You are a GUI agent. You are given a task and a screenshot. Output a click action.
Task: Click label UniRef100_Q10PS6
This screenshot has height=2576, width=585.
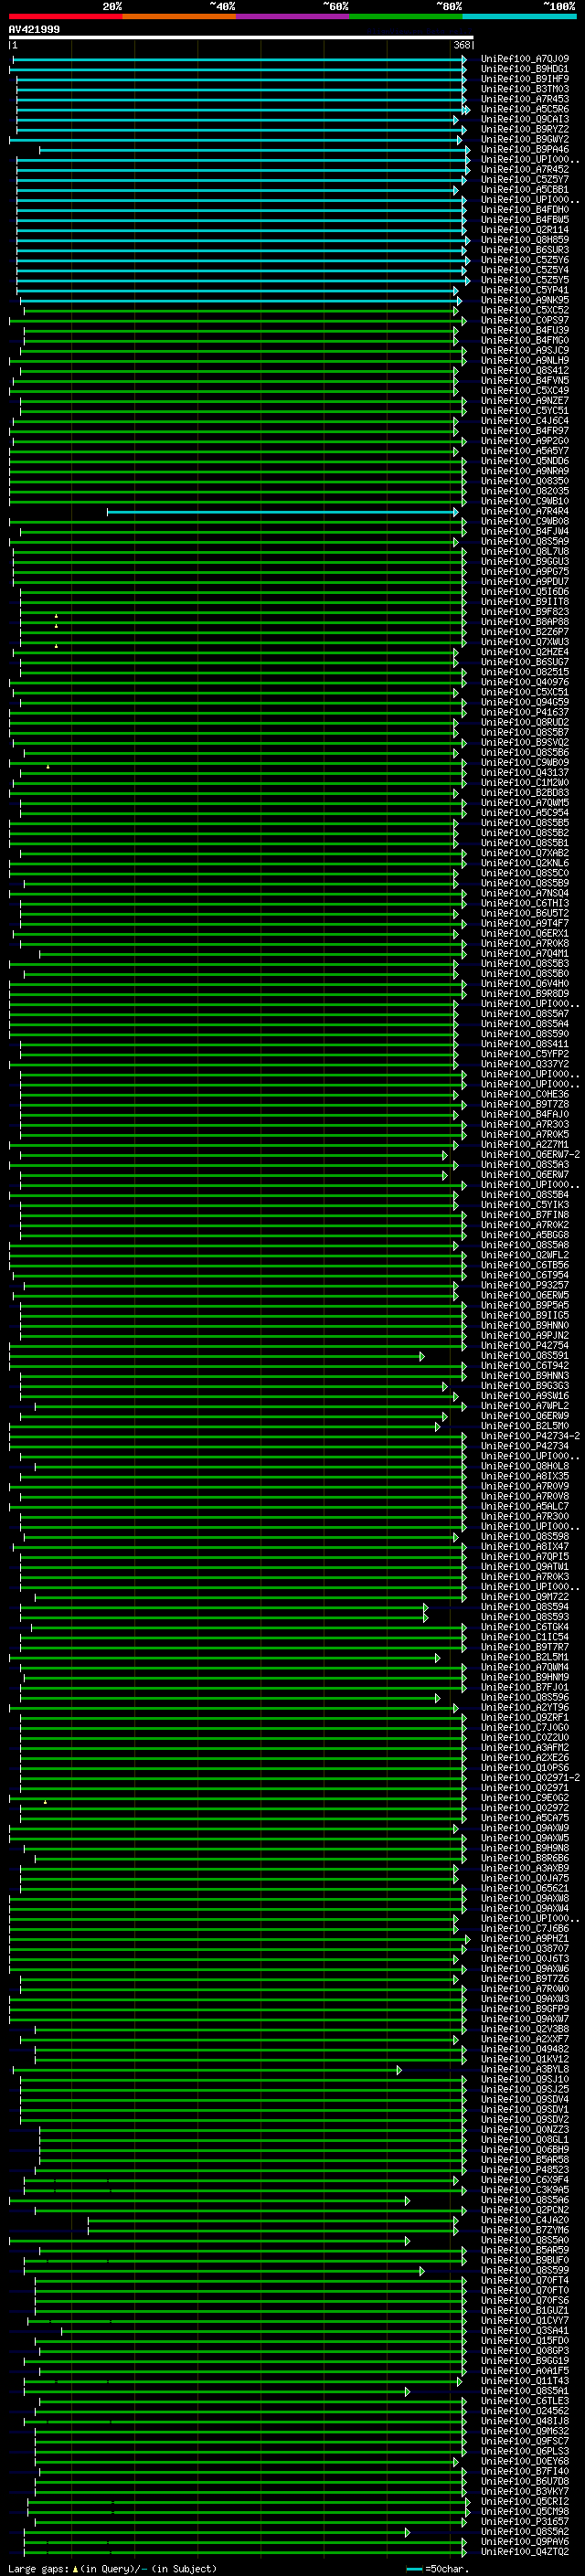point(524,1768)
